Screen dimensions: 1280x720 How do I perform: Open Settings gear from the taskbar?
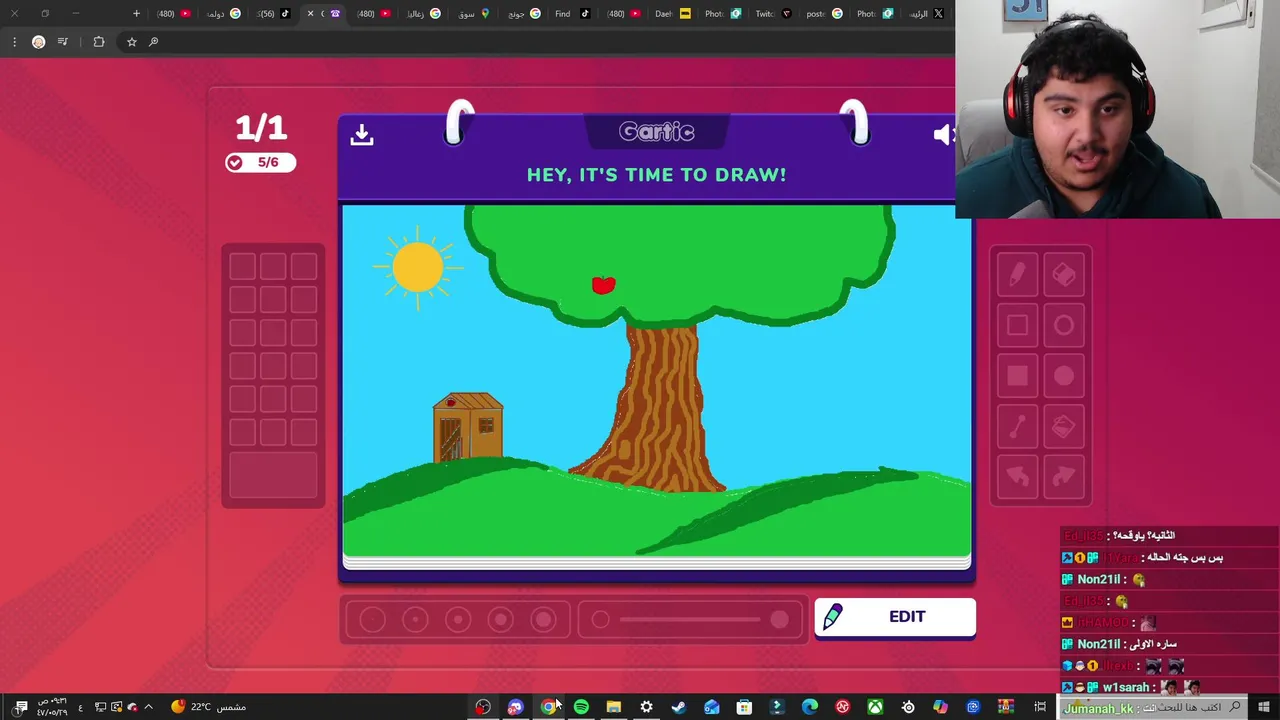(x=646, y=707)
